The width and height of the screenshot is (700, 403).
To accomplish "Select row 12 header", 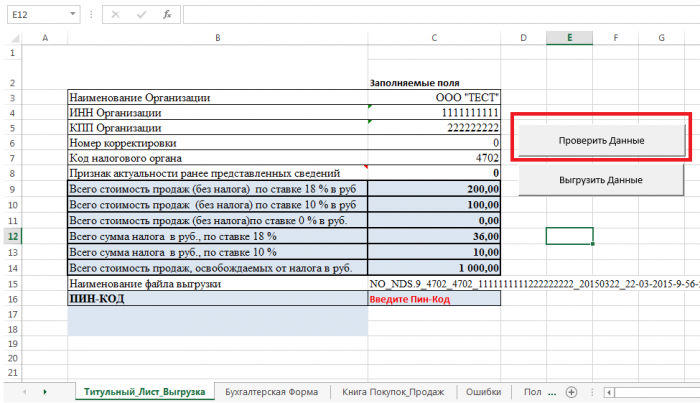I will coord(10,236).
